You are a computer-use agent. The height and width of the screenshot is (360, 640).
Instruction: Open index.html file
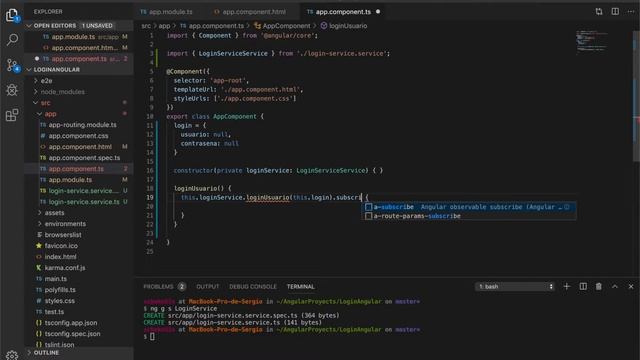tap(79, 257)
